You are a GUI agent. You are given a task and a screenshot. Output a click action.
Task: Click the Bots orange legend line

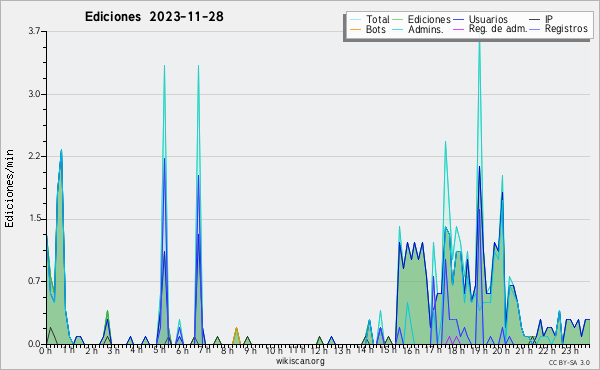355,29
